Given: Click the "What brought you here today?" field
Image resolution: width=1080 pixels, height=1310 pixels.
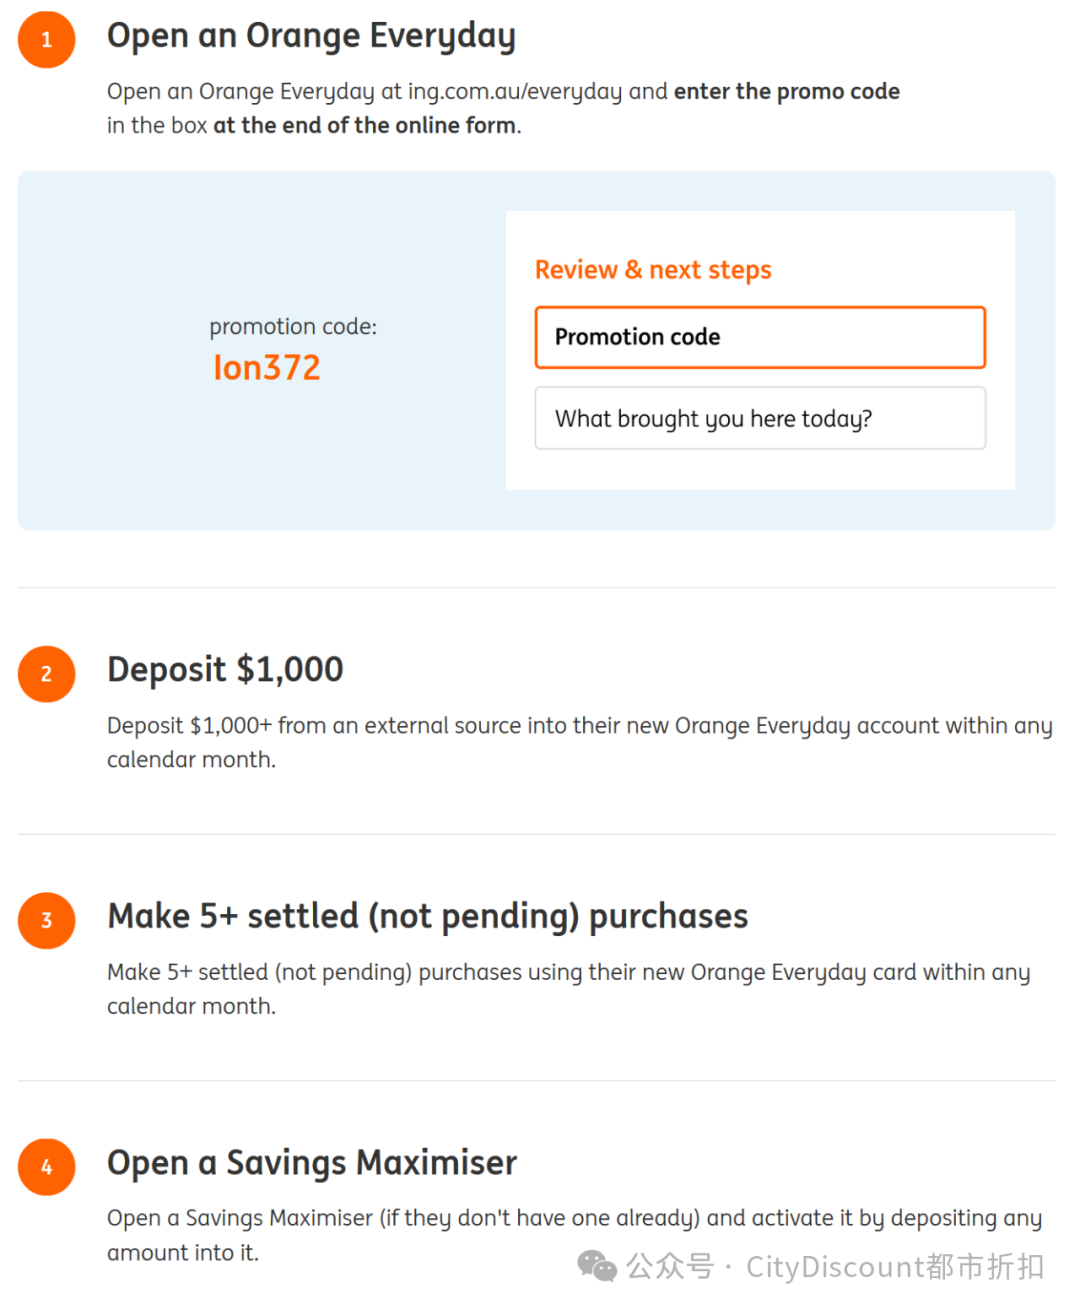Looking at the screenshot, I should (760, 419).
